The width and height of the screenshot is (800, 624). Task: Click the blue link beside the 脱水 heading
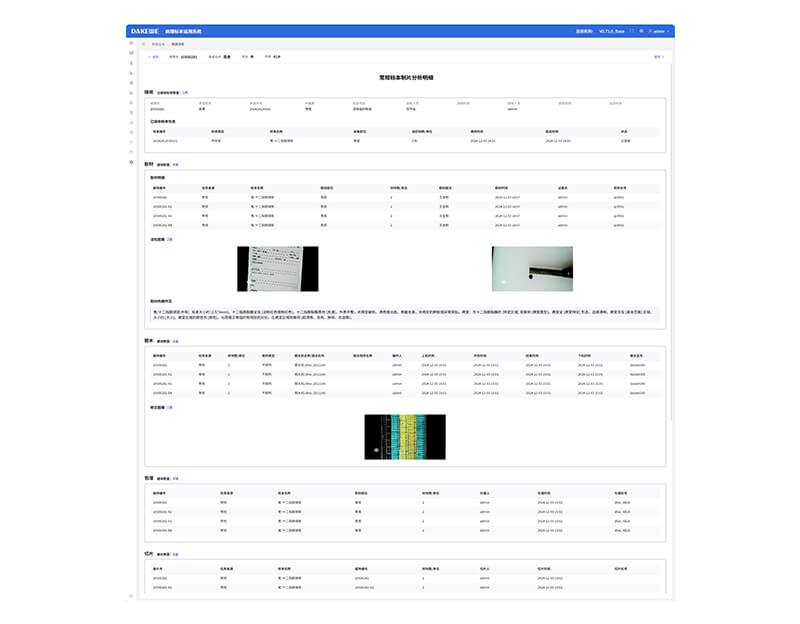pos(176,341)
